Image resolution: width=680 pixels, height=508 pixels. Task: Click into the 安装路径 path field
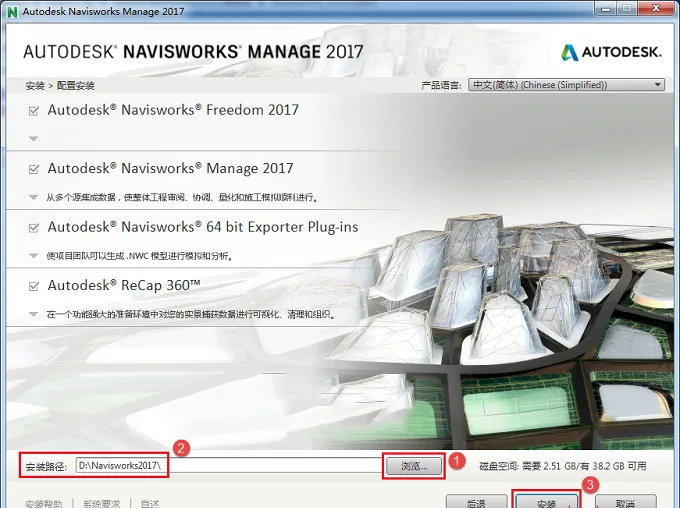[229, 466]
